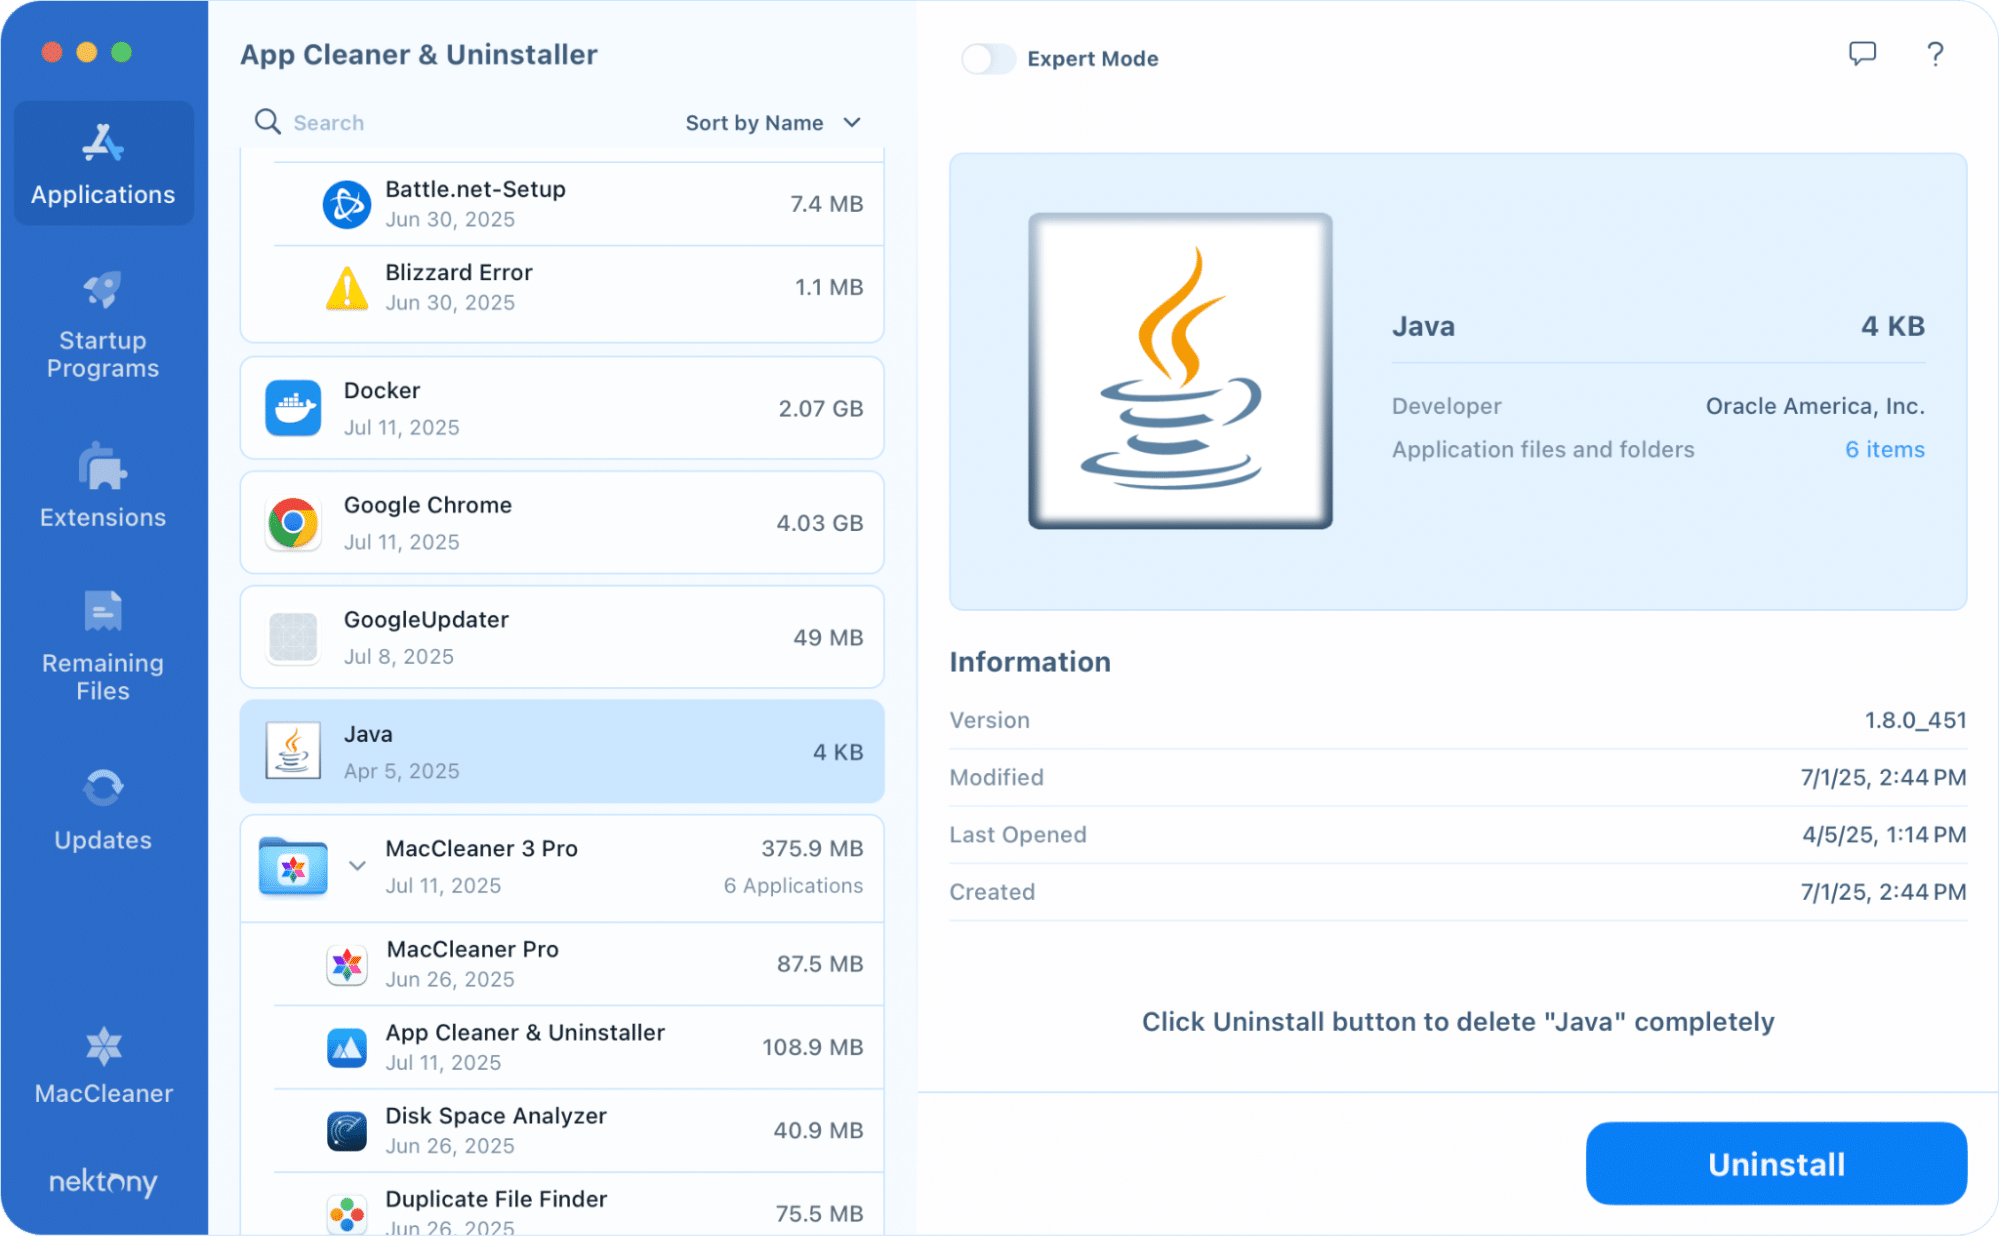
Task: Click into the Search field
Action: pos(460,122)
